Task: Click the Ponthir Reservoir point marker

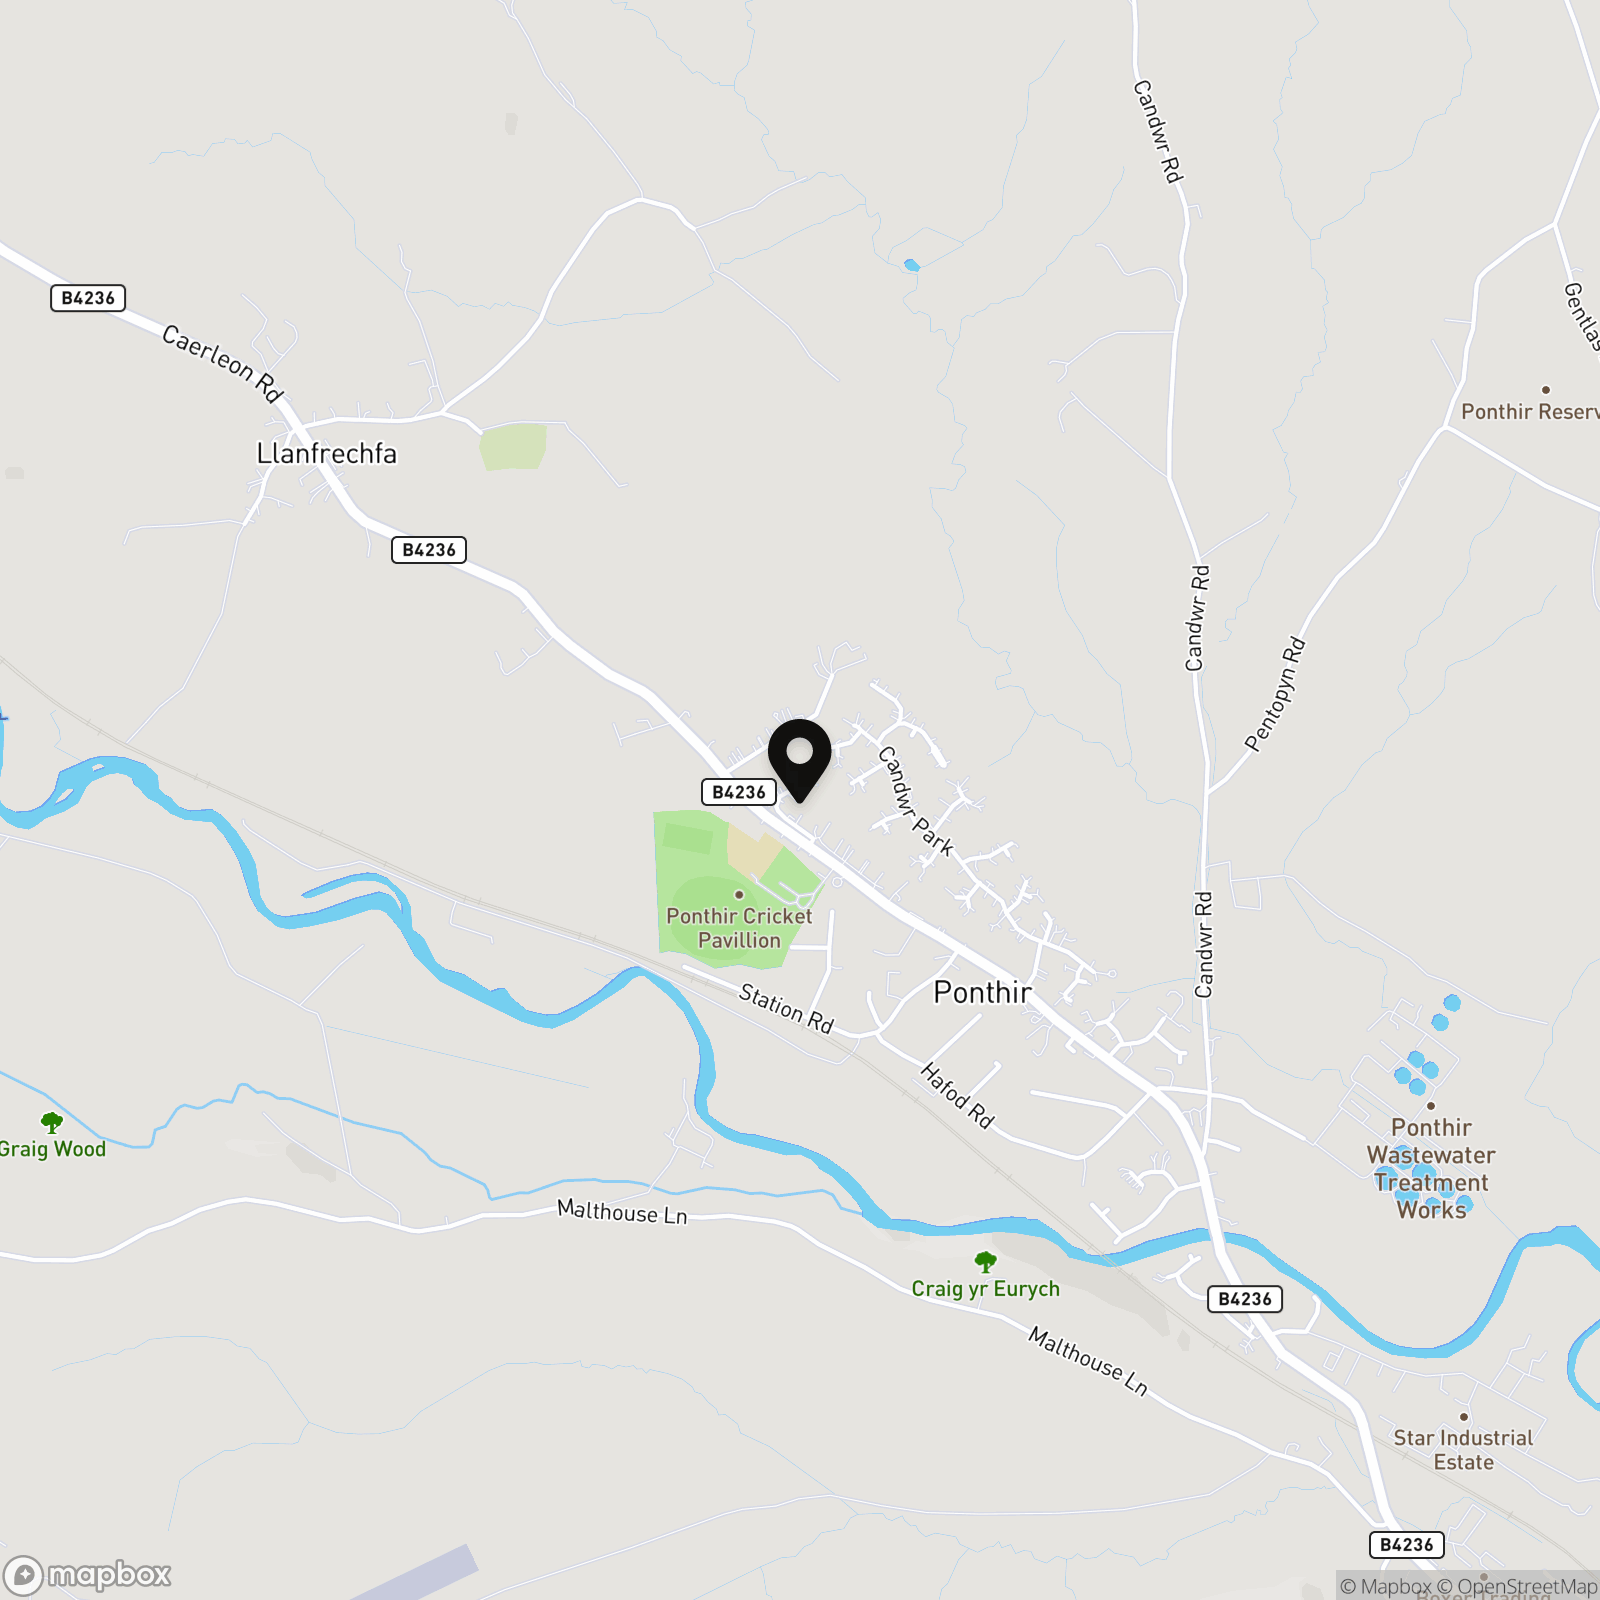Action: (x=1546, y=390)
